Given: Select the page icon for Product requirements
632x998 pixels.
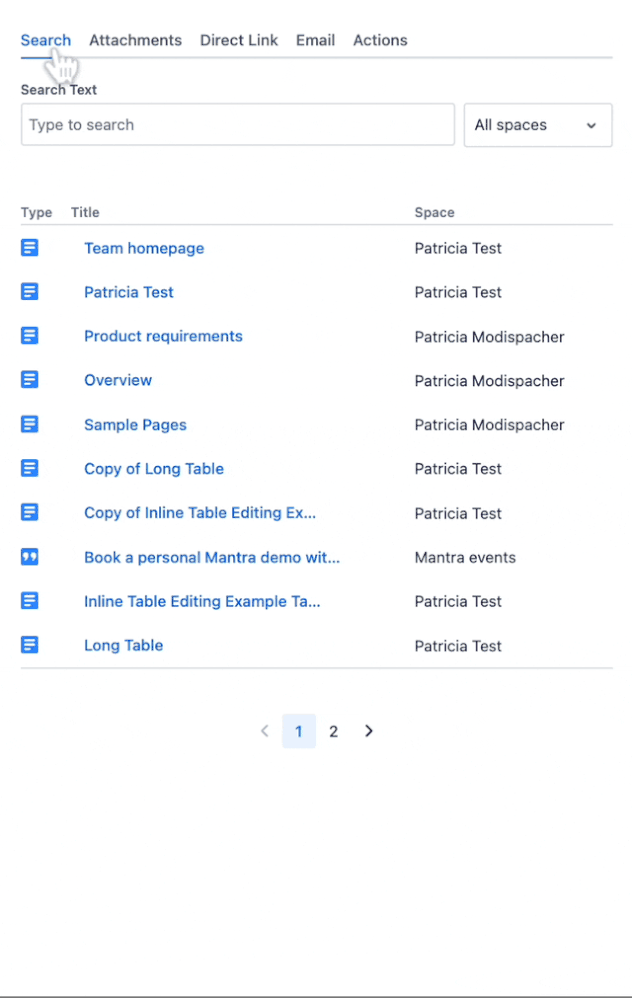Looking at the screenshot, I should click(x=29, y=335).
